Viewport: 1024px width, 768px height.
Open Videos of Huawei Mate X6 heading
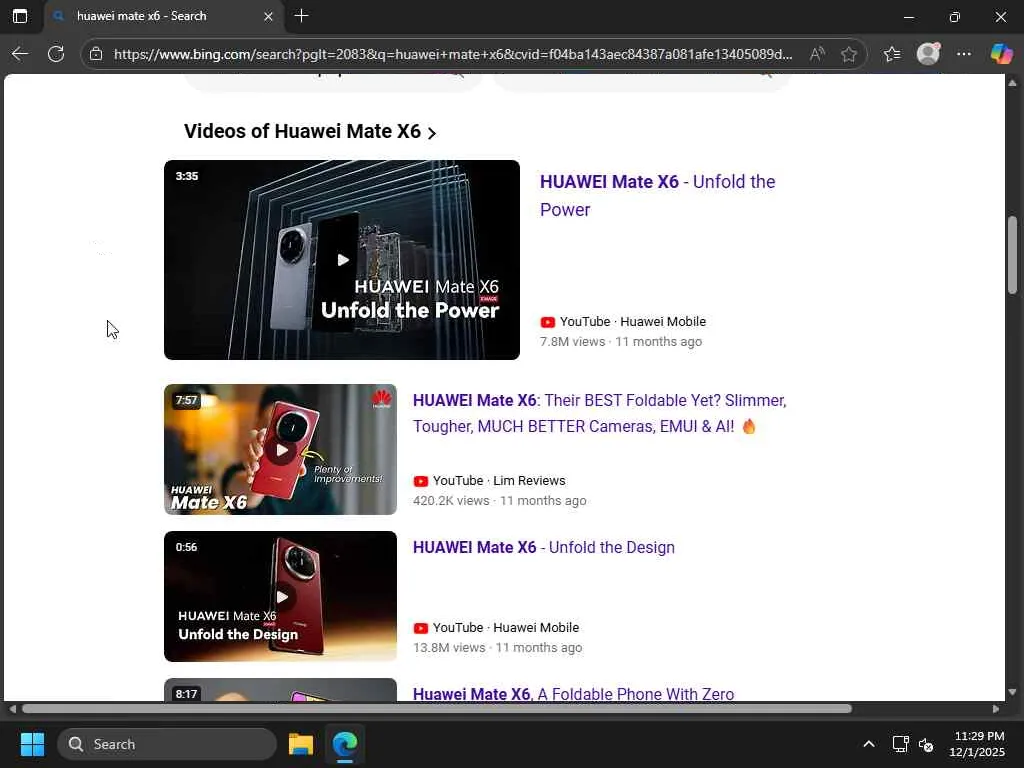click(x=302, y=131)
